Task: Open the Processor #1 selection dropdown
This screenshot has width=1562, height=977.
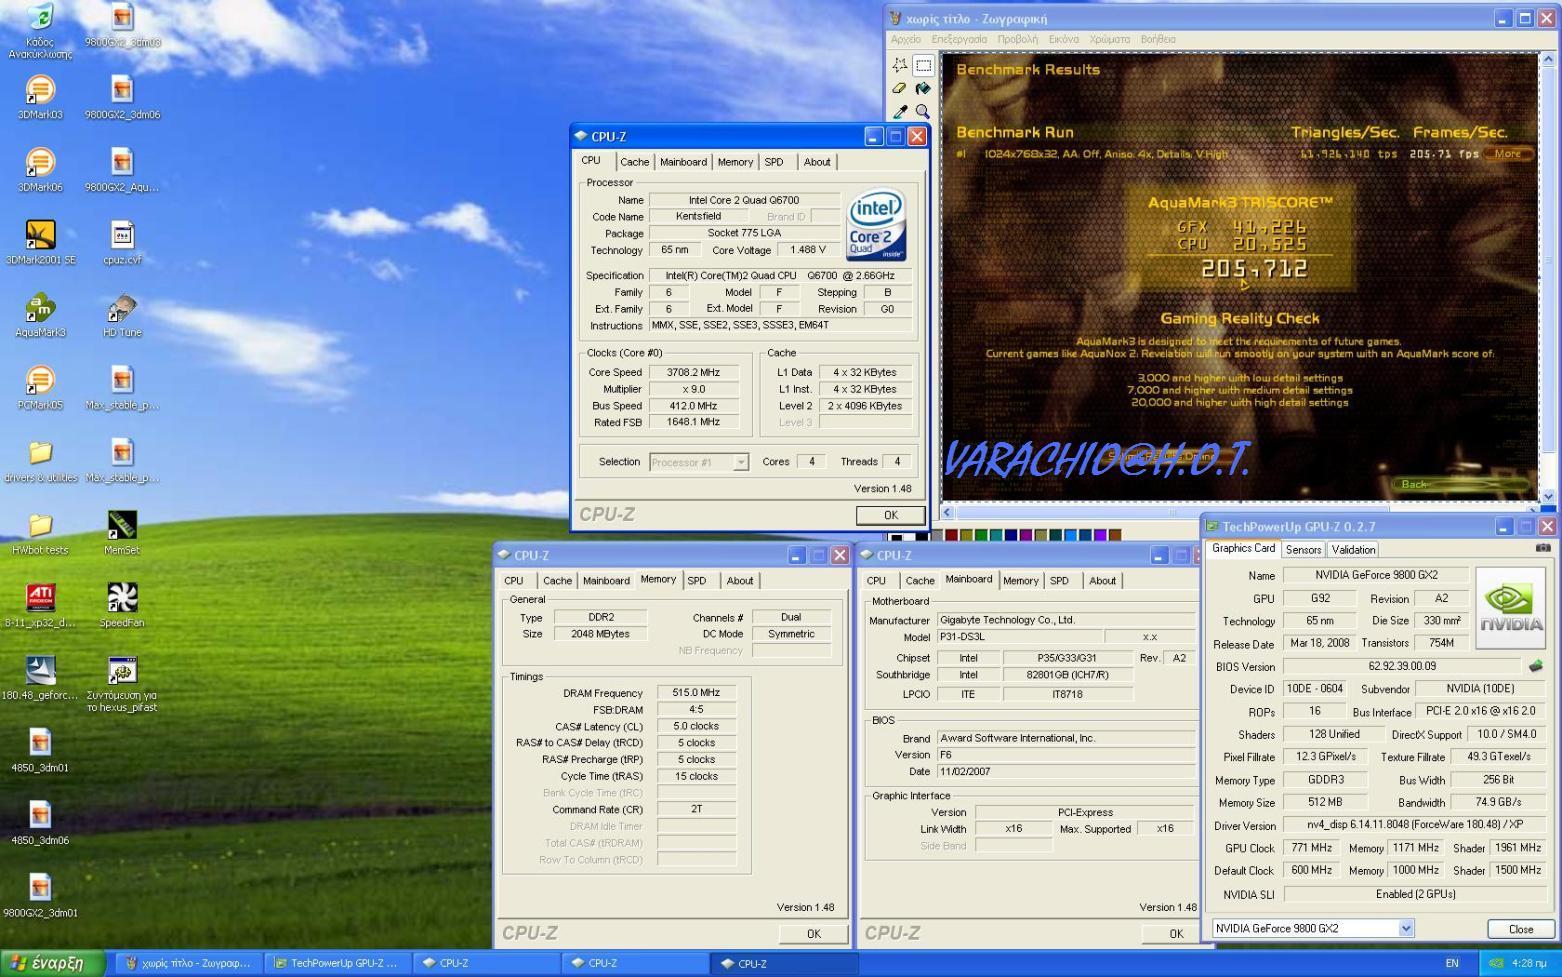Action: pyautogui.click(x=741, y=462)
